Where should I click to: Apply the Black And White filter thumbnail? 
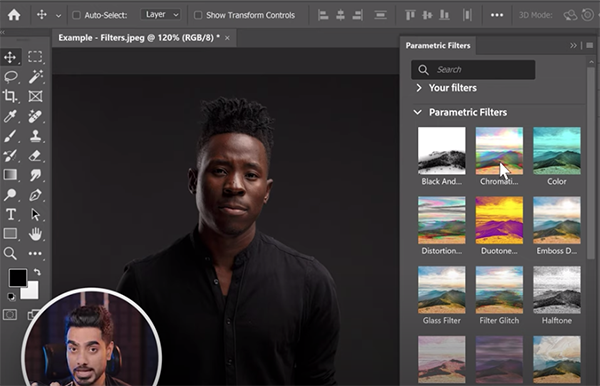tap(442, 151)
